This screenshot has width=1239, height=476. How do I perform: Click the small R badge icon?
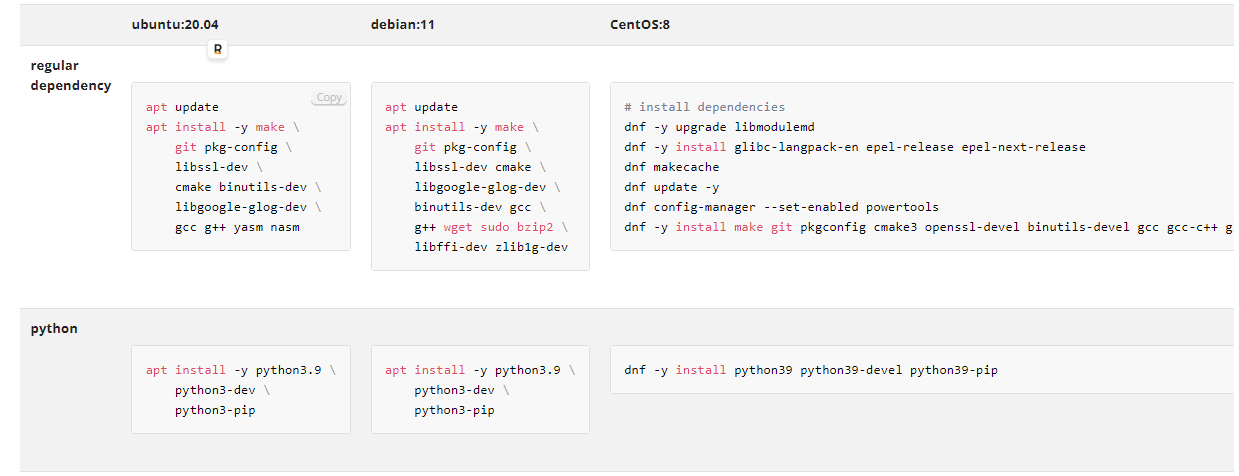pos(218,49)
